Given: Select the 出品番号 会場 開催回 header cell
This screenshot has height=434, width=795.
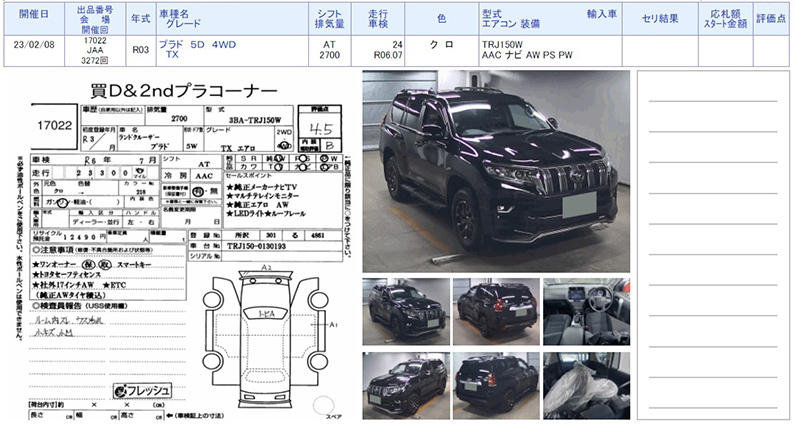Looking at the screenshot, I should point(95,19).
